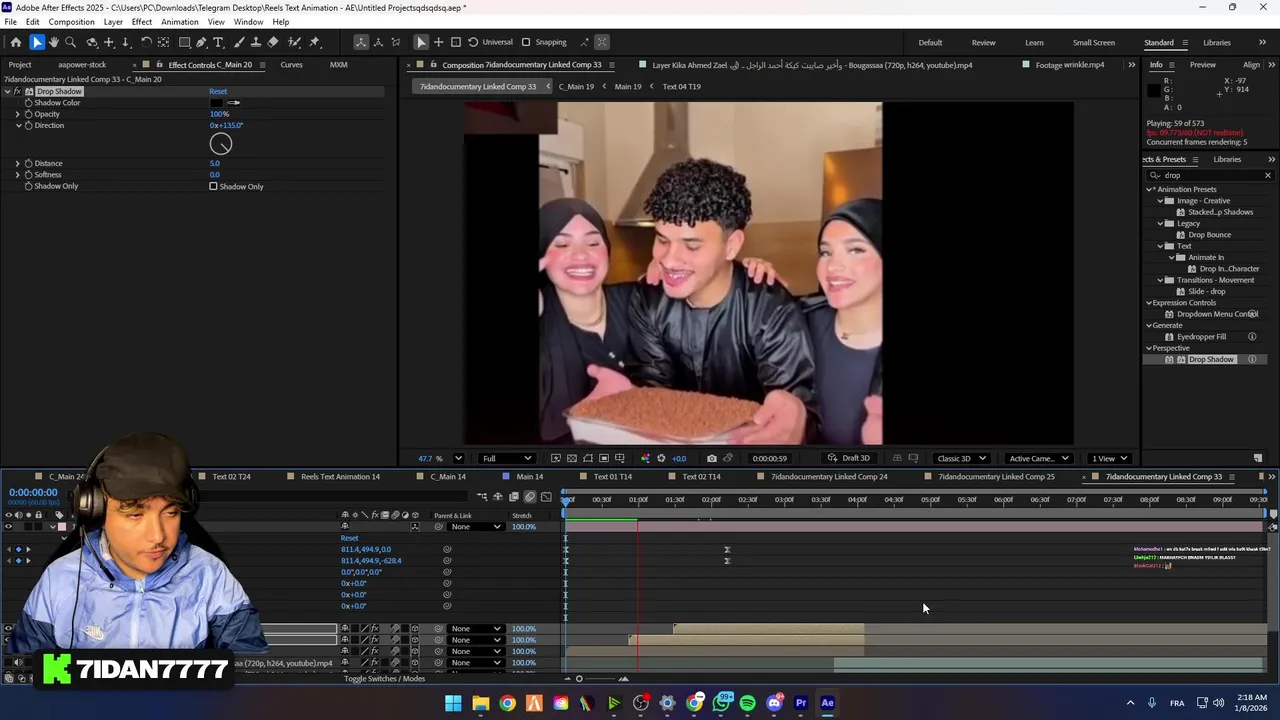Expand the Distance property
1280x720 pixels.
pyautogui.click(x=17, y=163)
